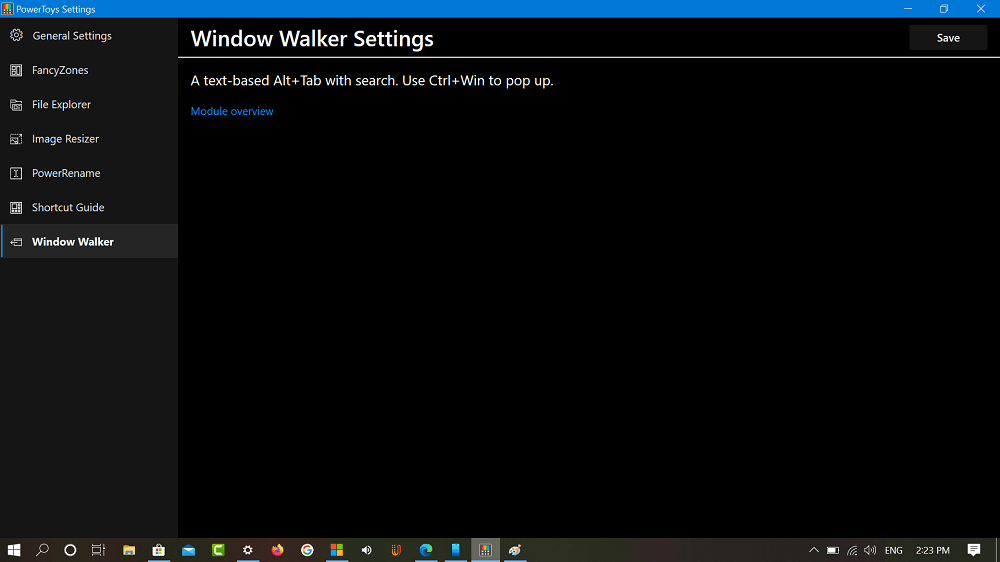The width and height of the screenshot is (1000, 562).
Task: Open the Windows Start menu
Action: click(14, 550)
